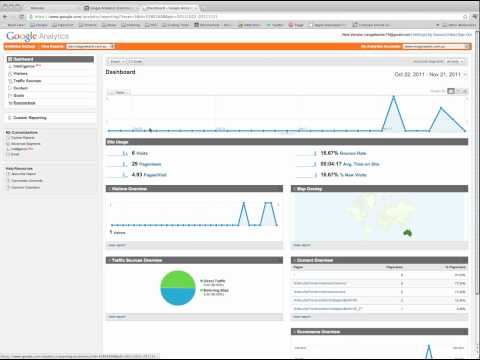This screenshot has width=480, height=360.
Task: Click the Visitors person icon in sidebar
Action: (10, 74)
